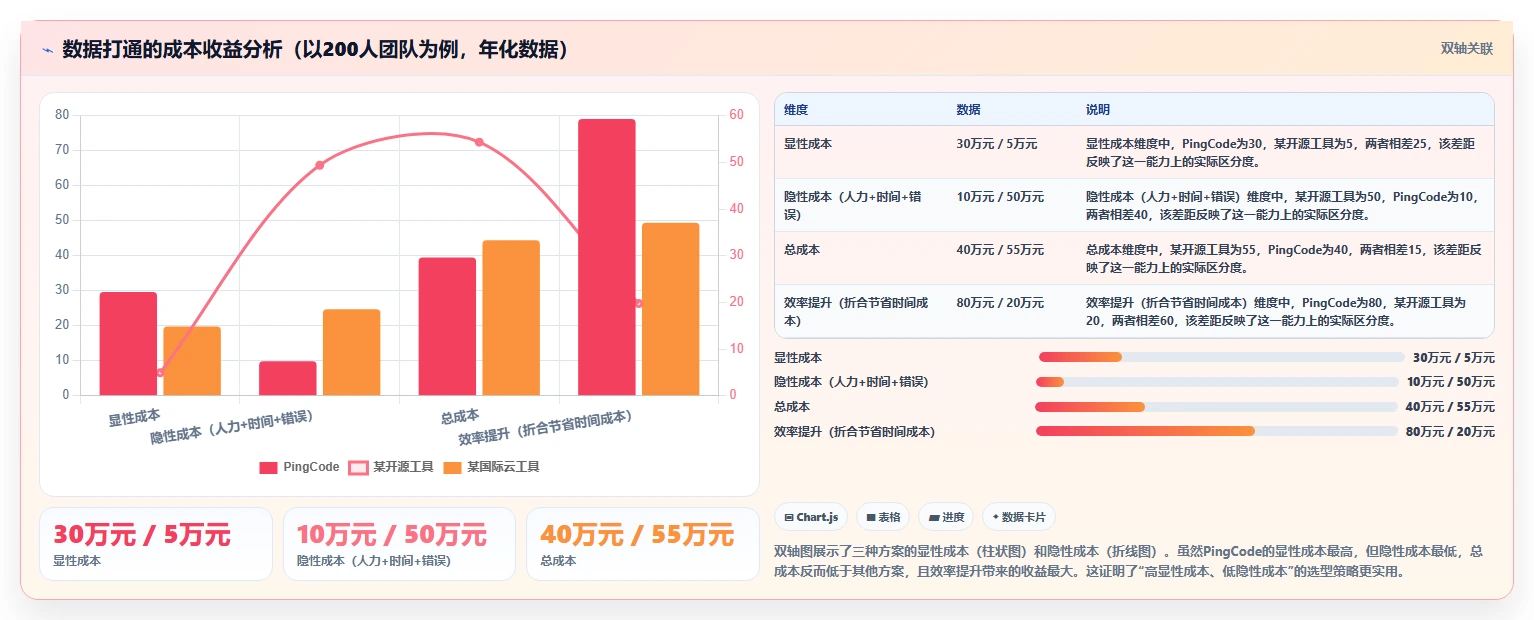Click the 显性成本 progress bar

tap(1222, 357)
